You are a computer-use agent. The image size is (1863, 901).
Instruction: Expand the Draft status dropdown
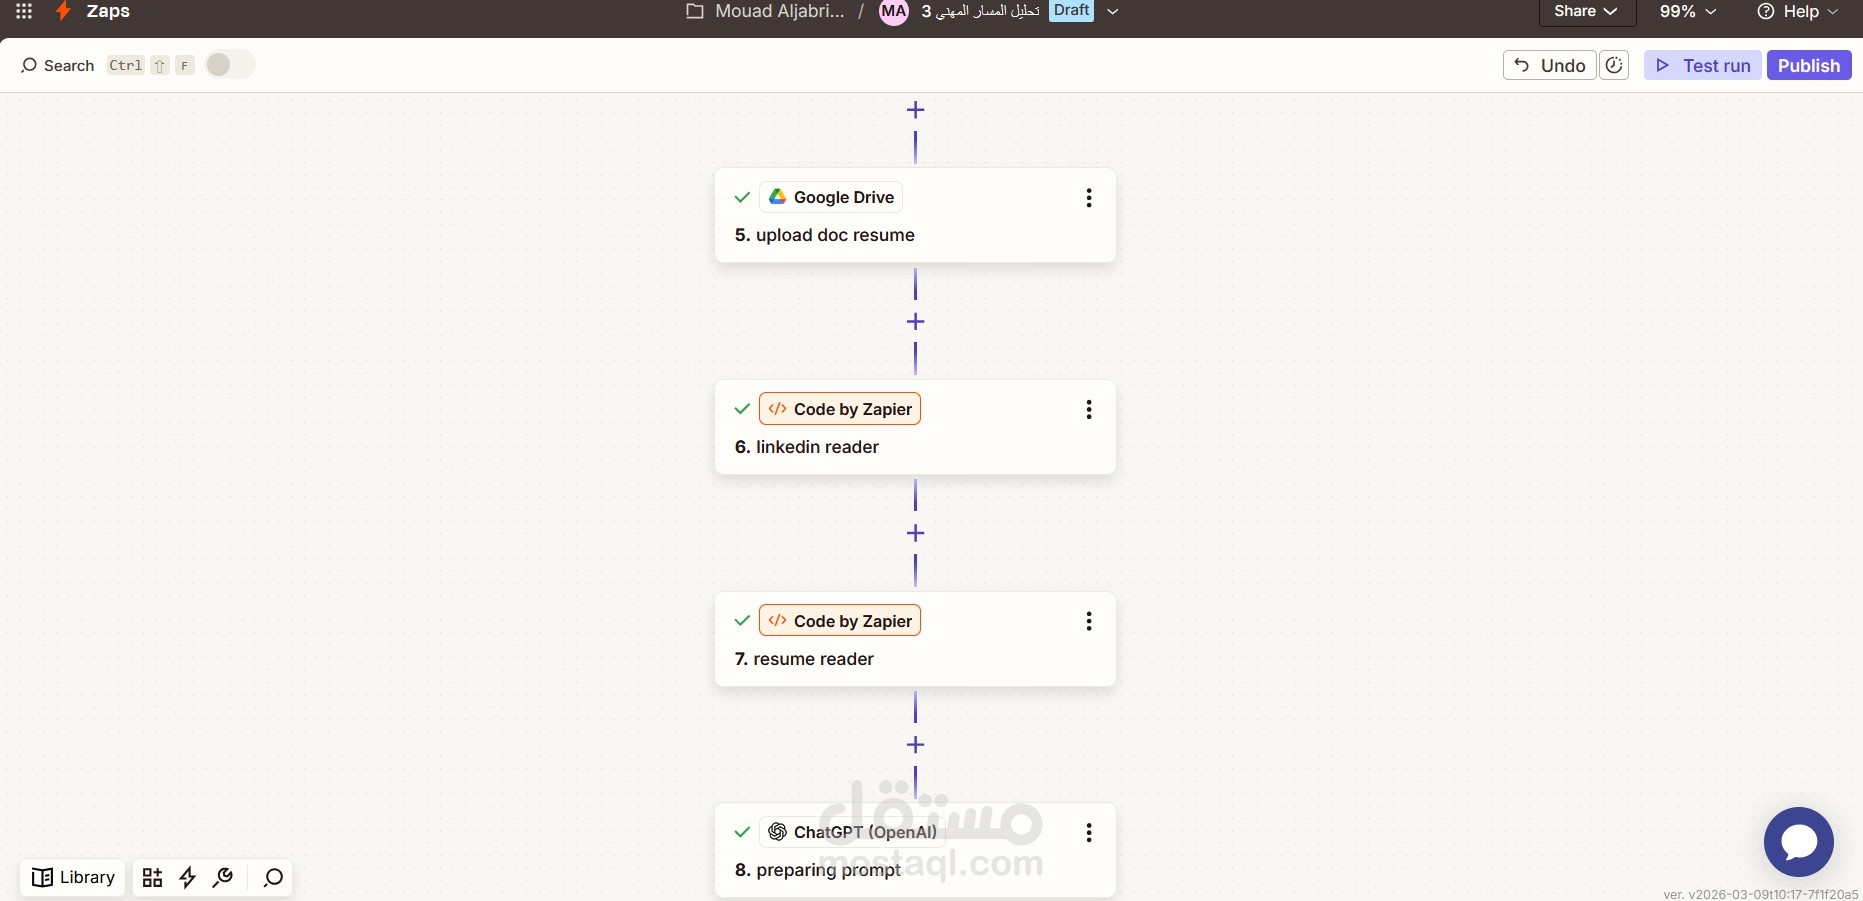pos(1113,11)
